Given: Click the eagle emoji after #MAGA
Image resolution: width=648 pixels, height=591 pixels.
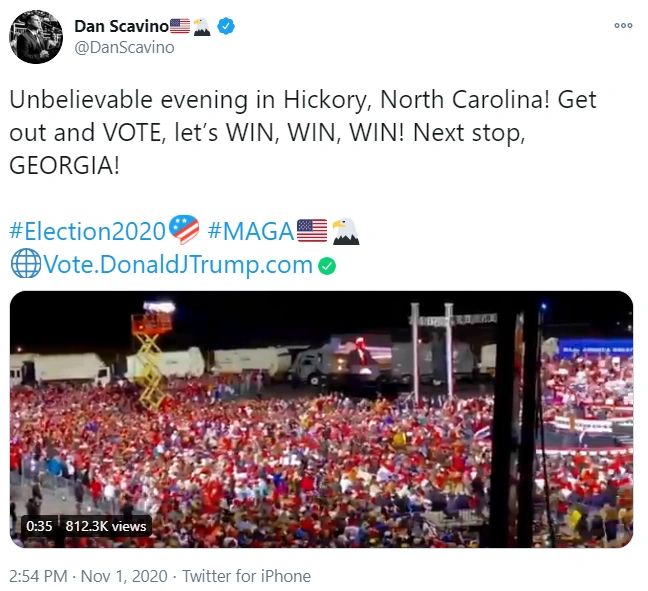Looking at the screenshot, I should (345, 231).
